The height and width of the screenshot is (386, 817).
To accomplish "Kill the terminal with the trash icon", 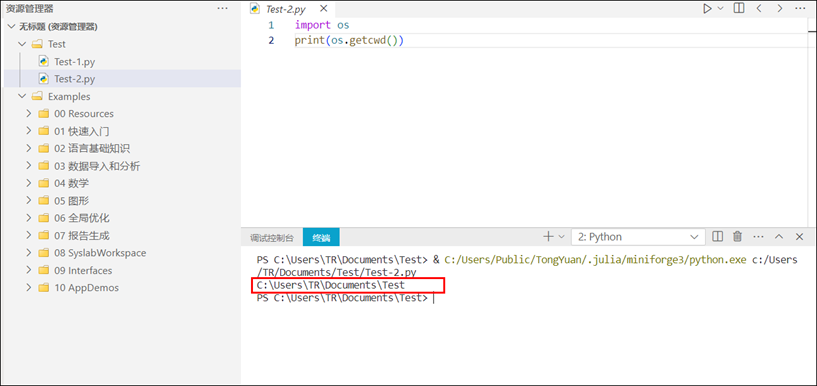I will pos(737,236).
